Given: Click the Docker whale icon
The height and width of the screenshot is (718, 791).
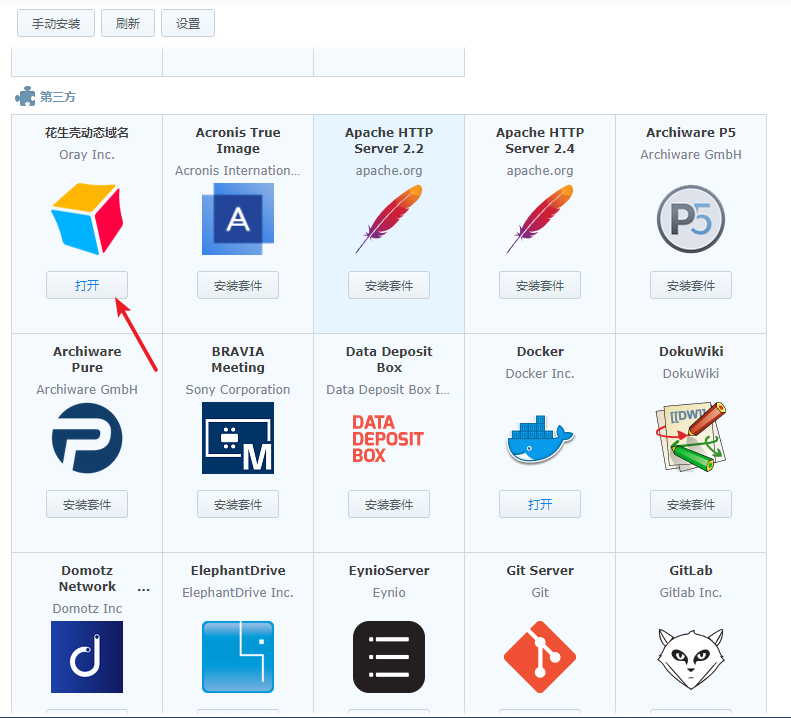Looking at the screenshot, I should point(540,438).
